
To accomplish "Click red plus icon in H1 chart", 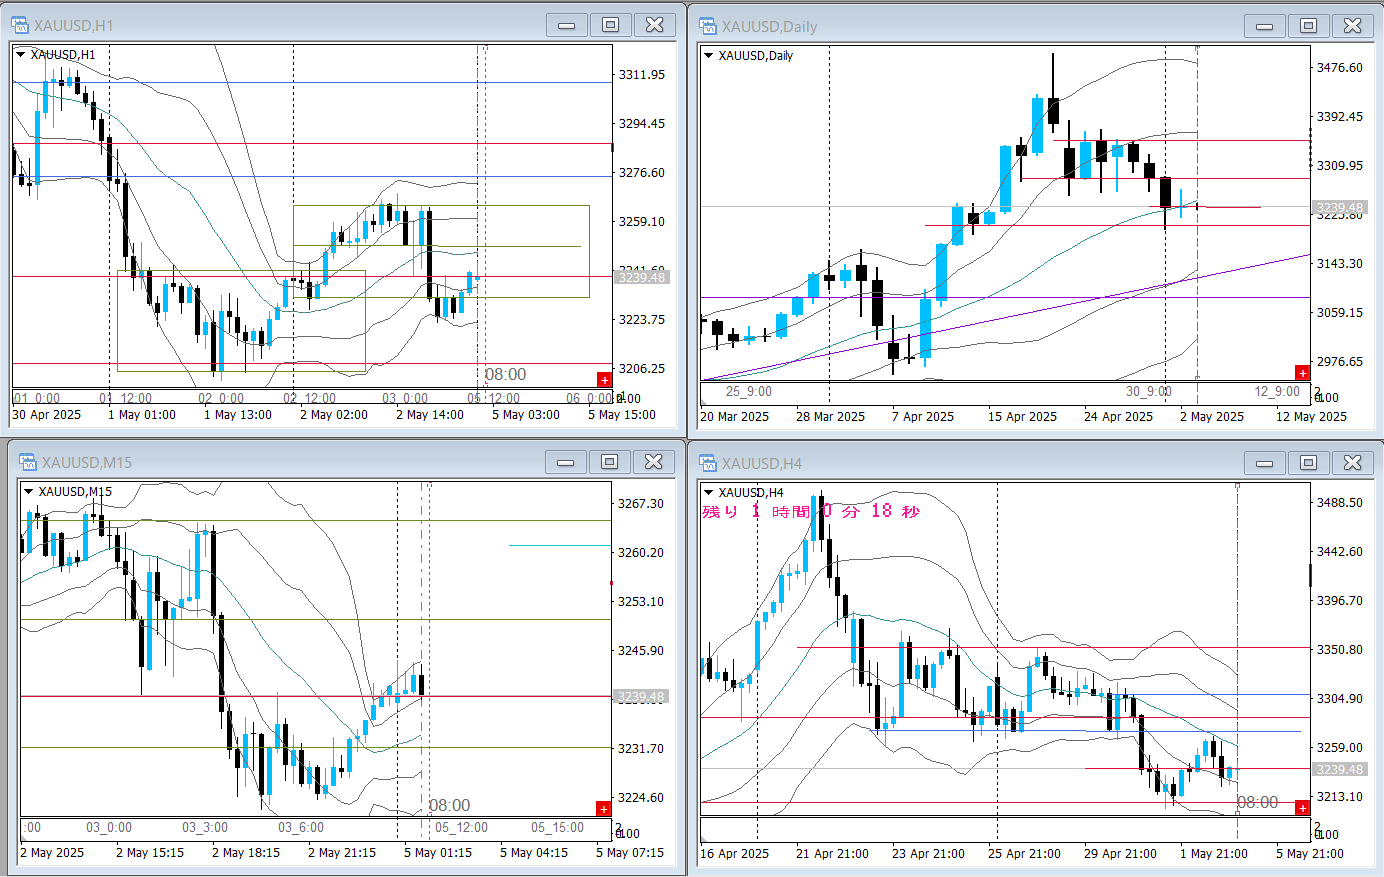I will point(604,379).
